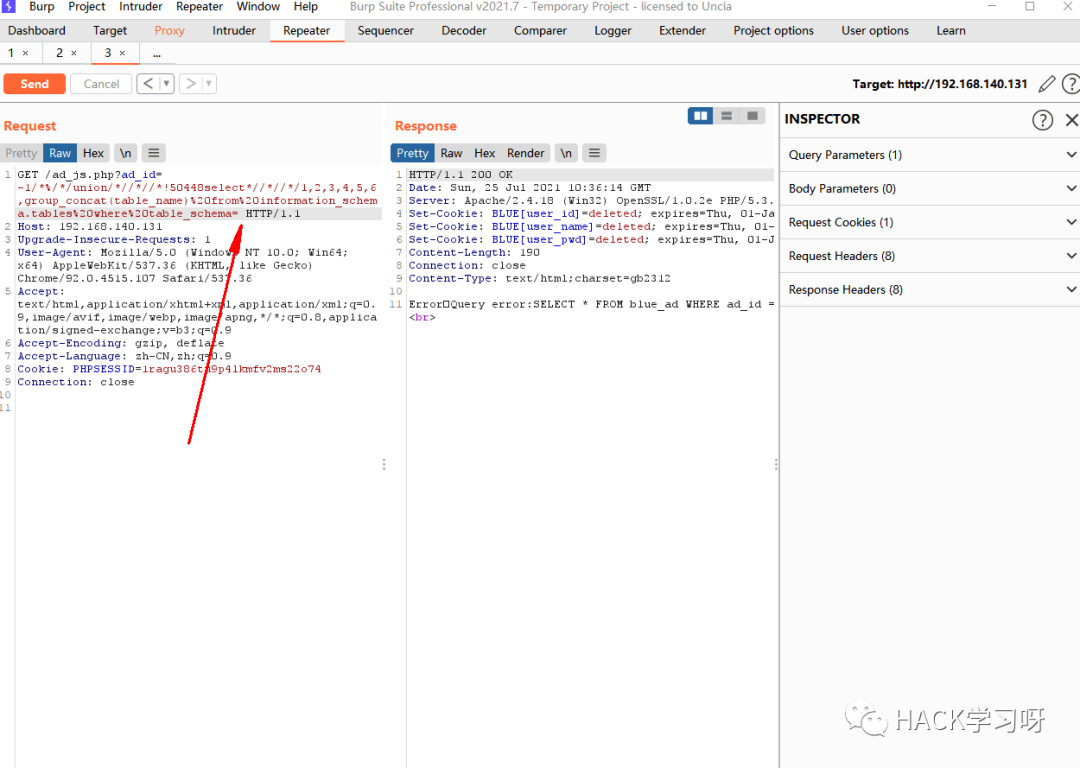Image resolution: width=1080 pixels, height=768 pixels.
Task: Open forward history dropdown arrow
Action: click(209, 84)
